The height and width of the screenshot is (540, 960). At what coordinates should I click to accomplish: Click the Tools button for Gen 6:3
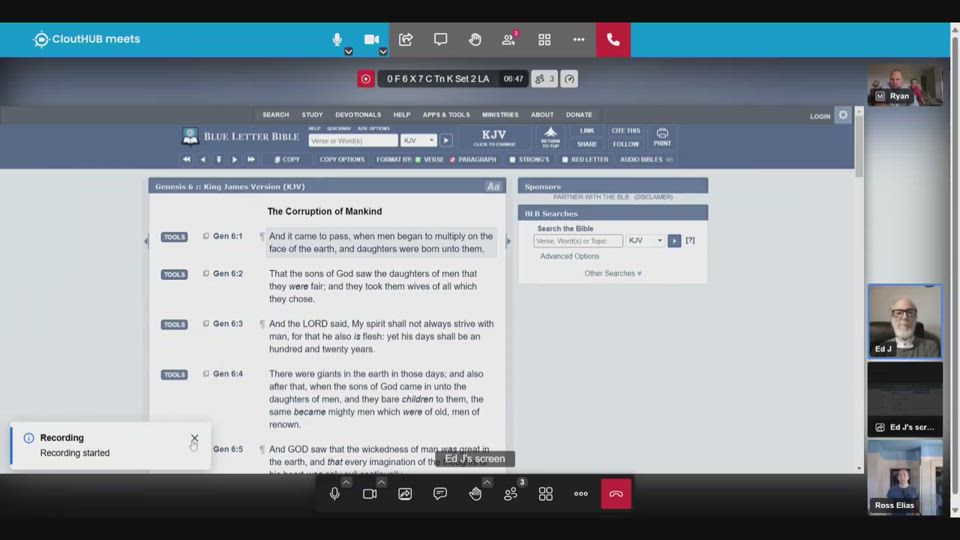pyautogui.click(x=174, y=324)
